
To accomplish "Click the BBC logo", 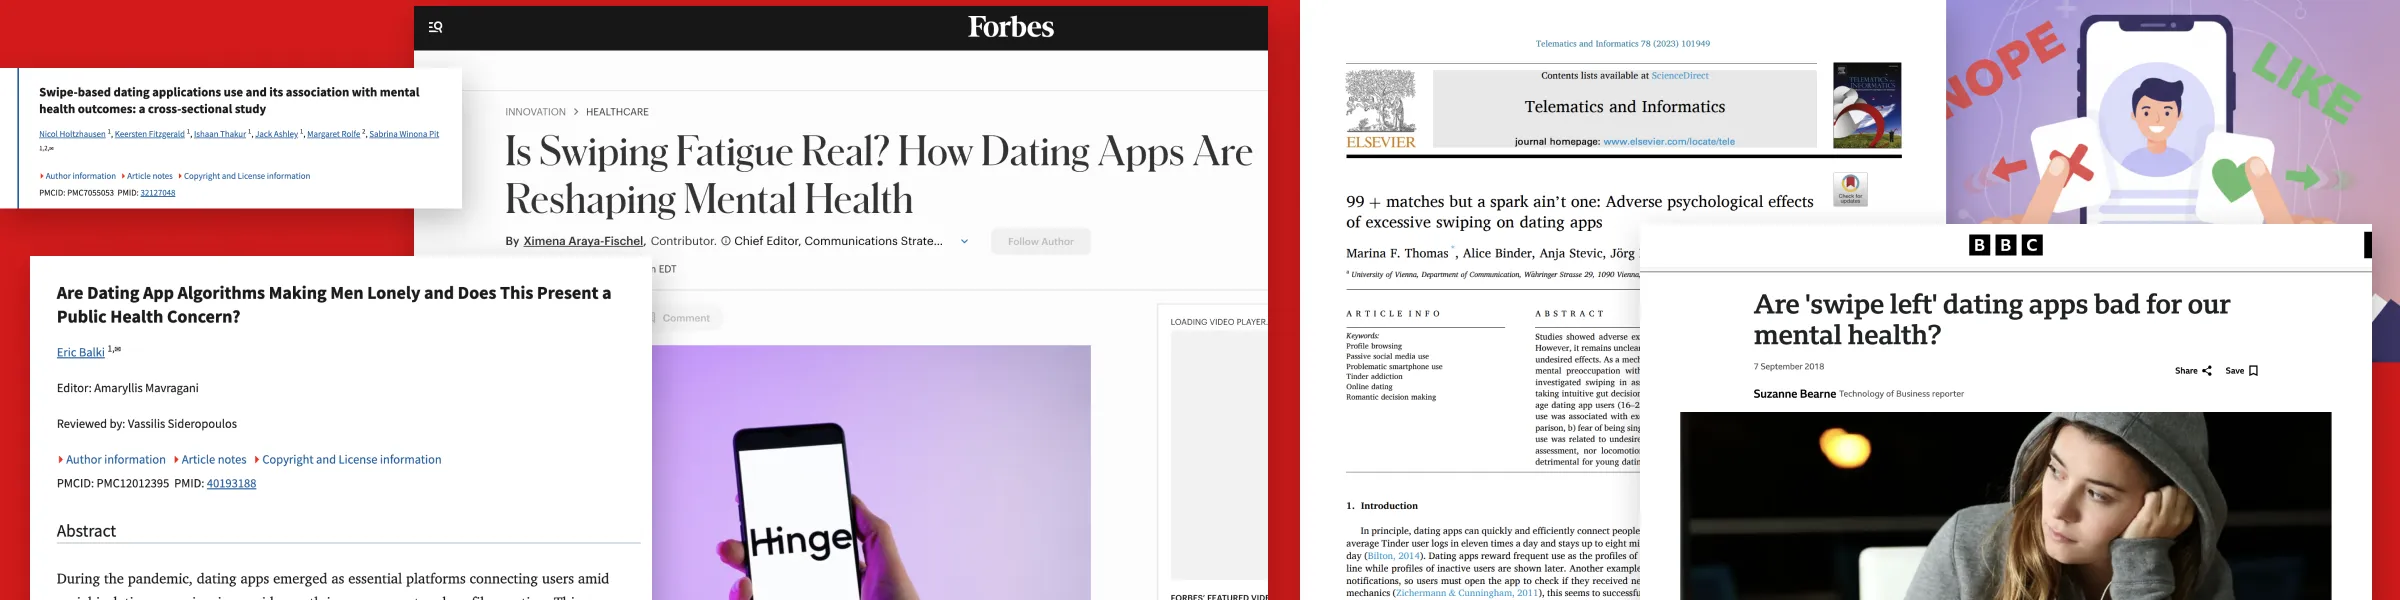I will point(2005,245).
